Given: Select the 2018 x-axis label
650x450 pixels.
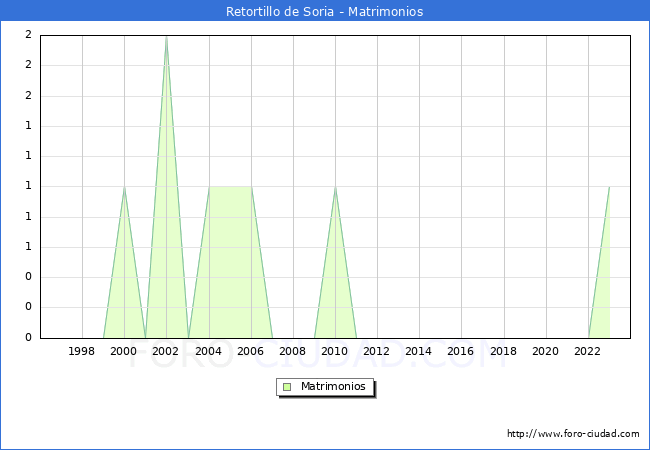Looking at the screenshot, I should point(504,351).
